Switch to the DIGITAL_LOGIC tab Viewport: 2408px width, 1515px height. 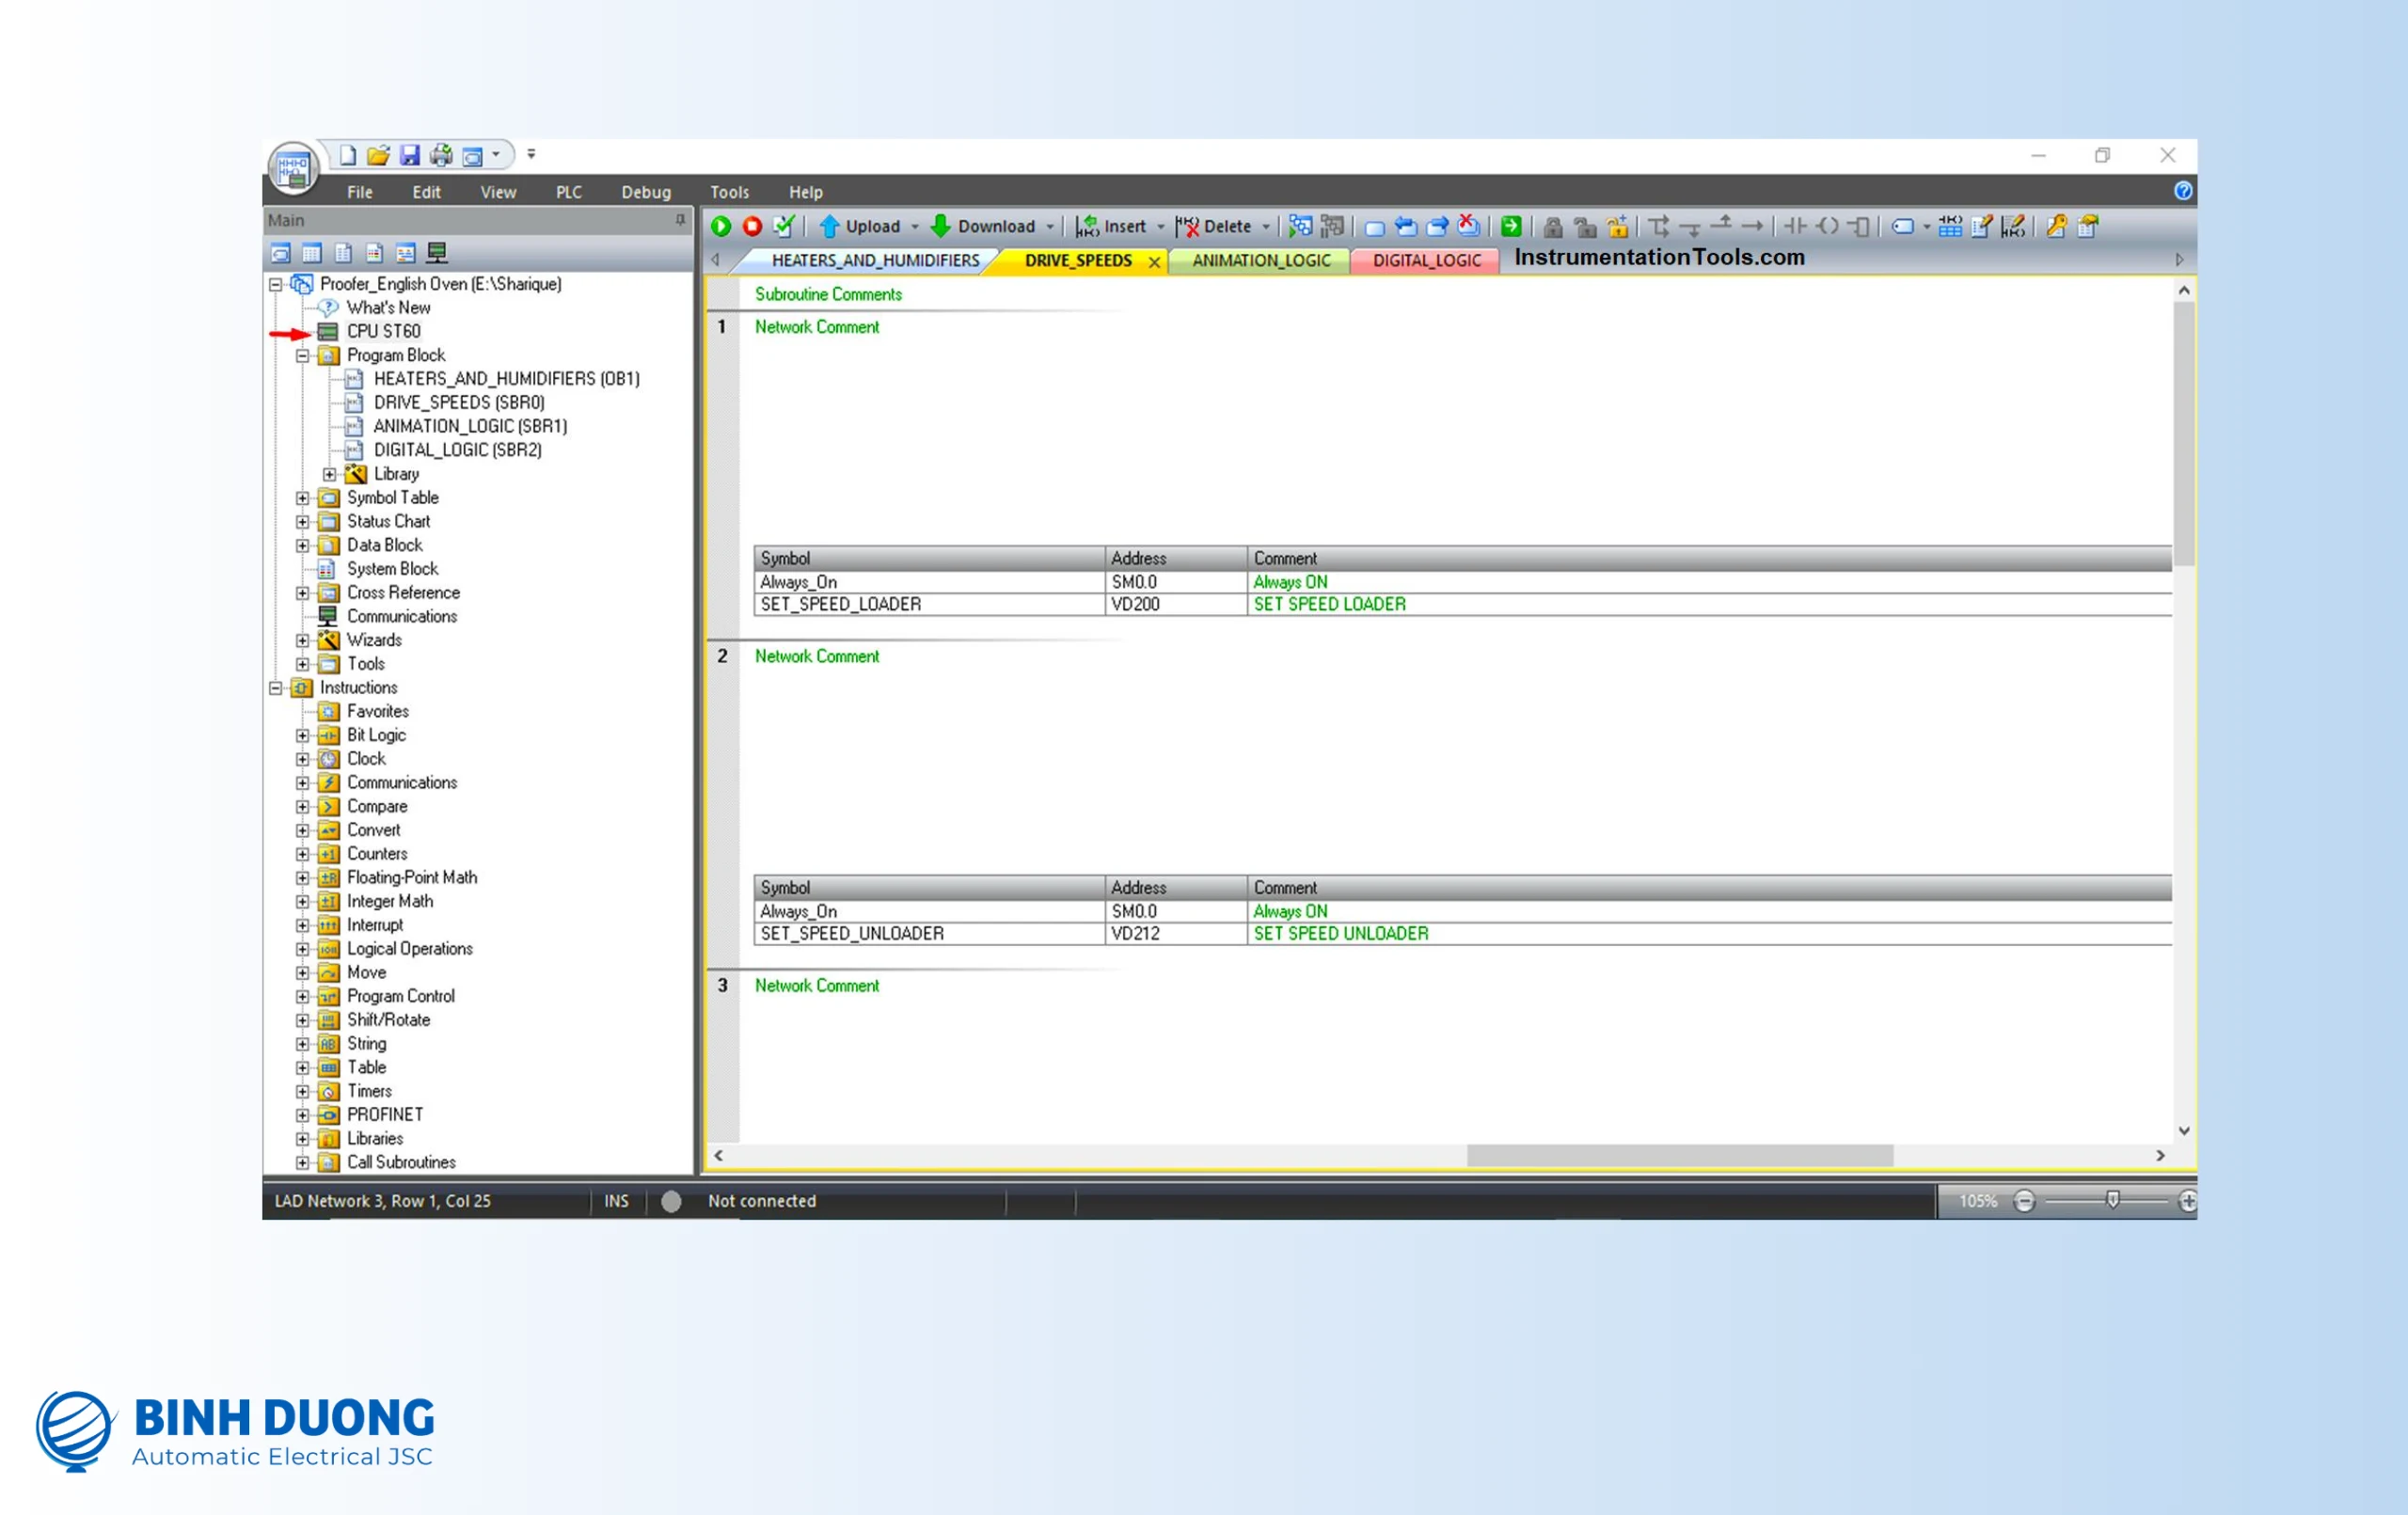[1426, 261]
